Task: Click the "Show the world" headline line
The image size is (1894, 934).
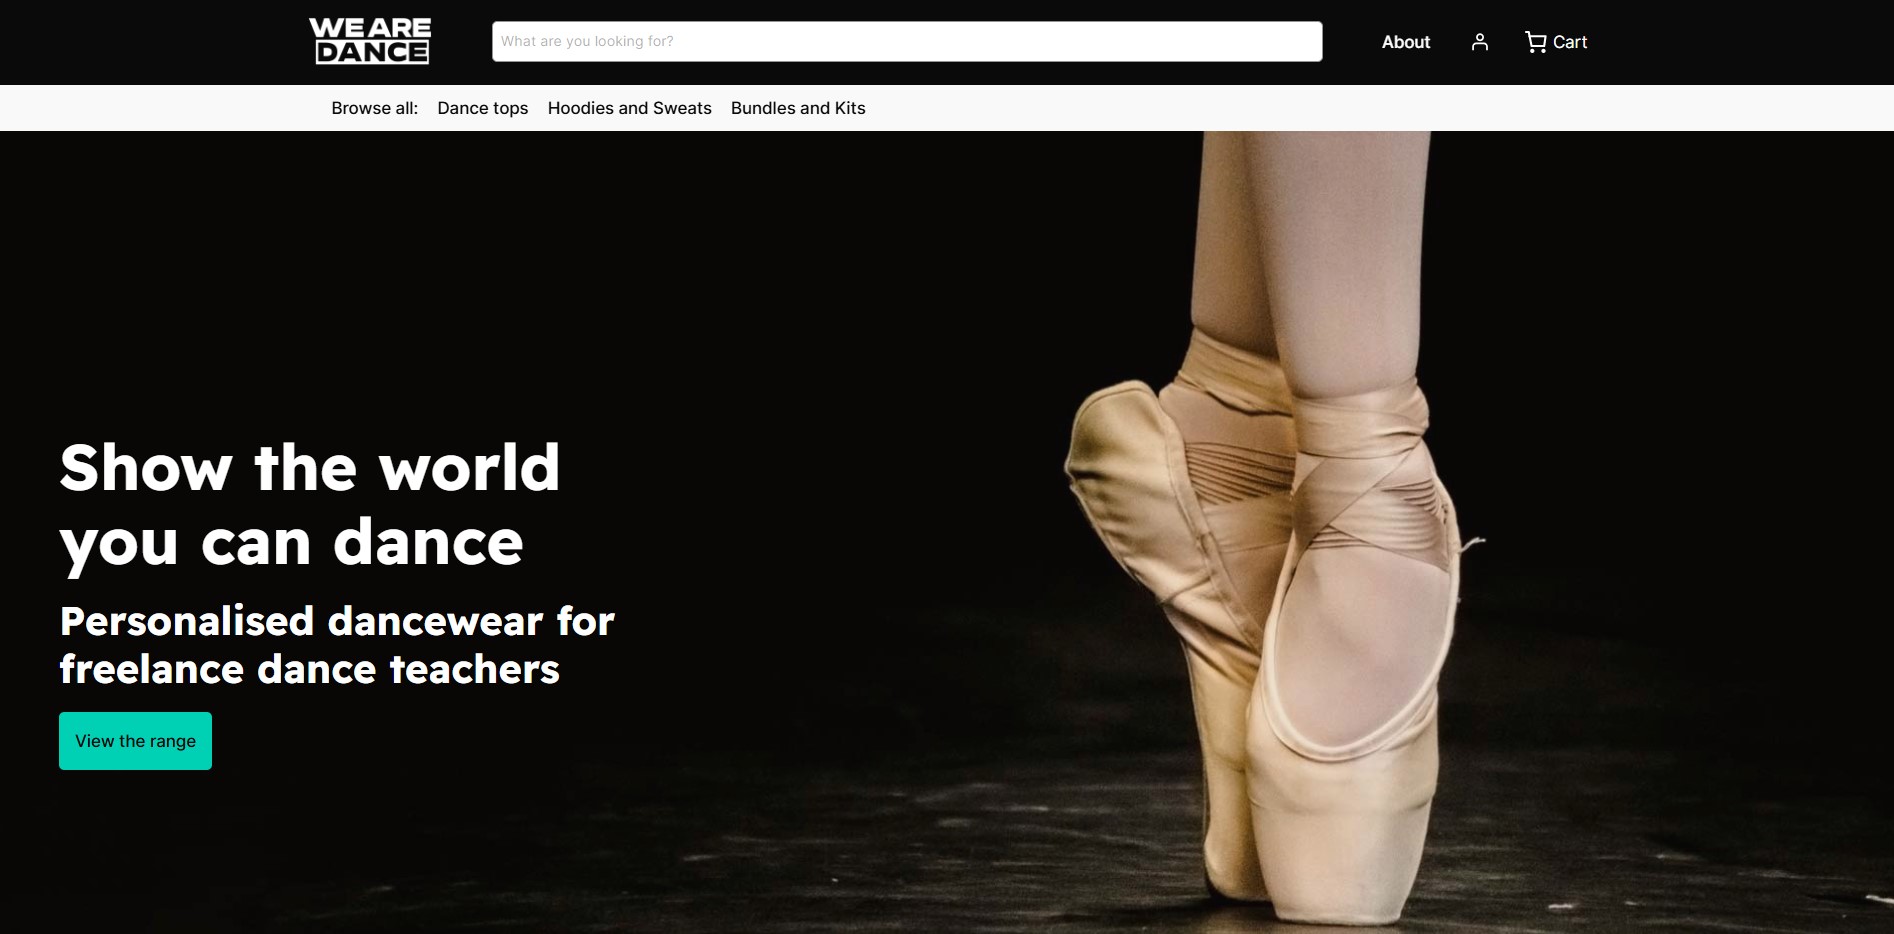Action: pyautogui.click(x=309, y=468)
